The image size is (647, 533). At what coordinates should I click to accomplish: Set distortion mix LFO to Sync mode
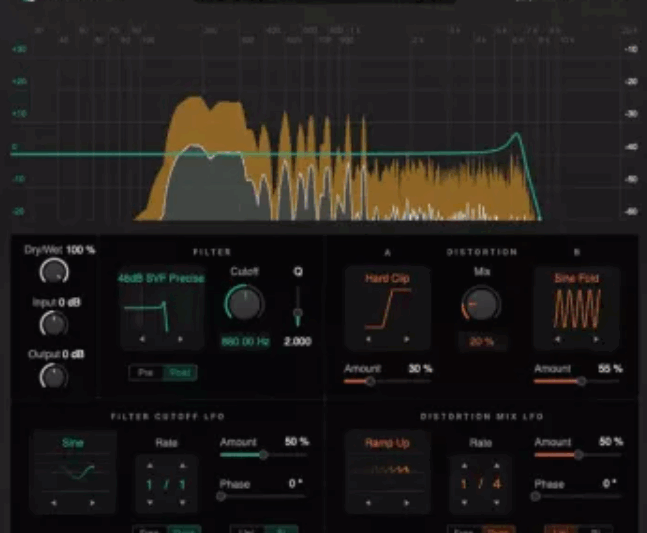tap(498, 530)
